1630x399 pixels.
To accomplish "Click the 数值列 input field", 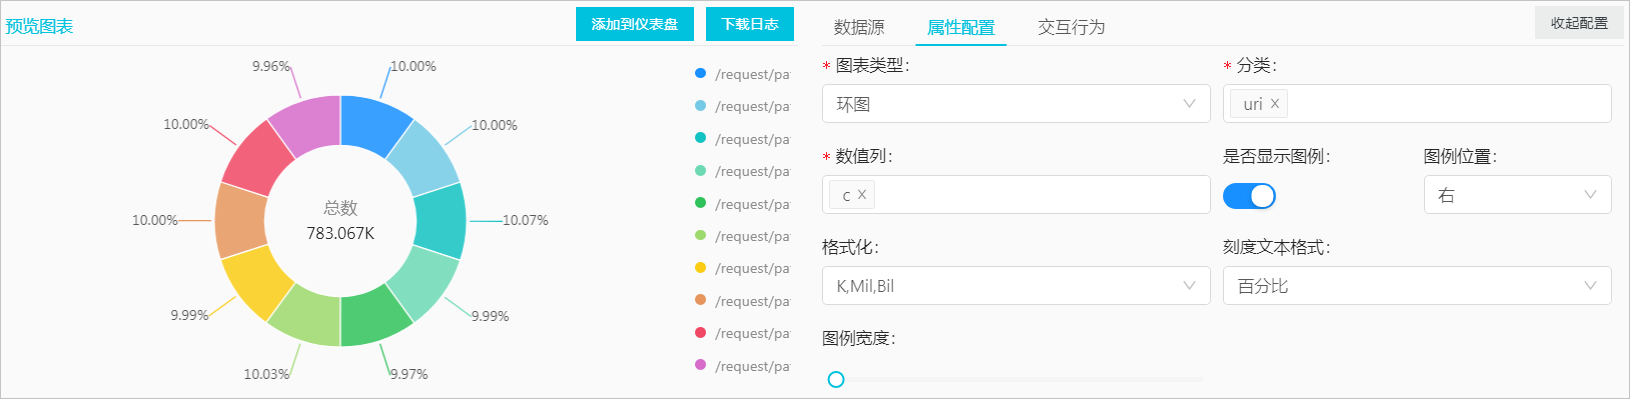I will [x=1016, y=195].
